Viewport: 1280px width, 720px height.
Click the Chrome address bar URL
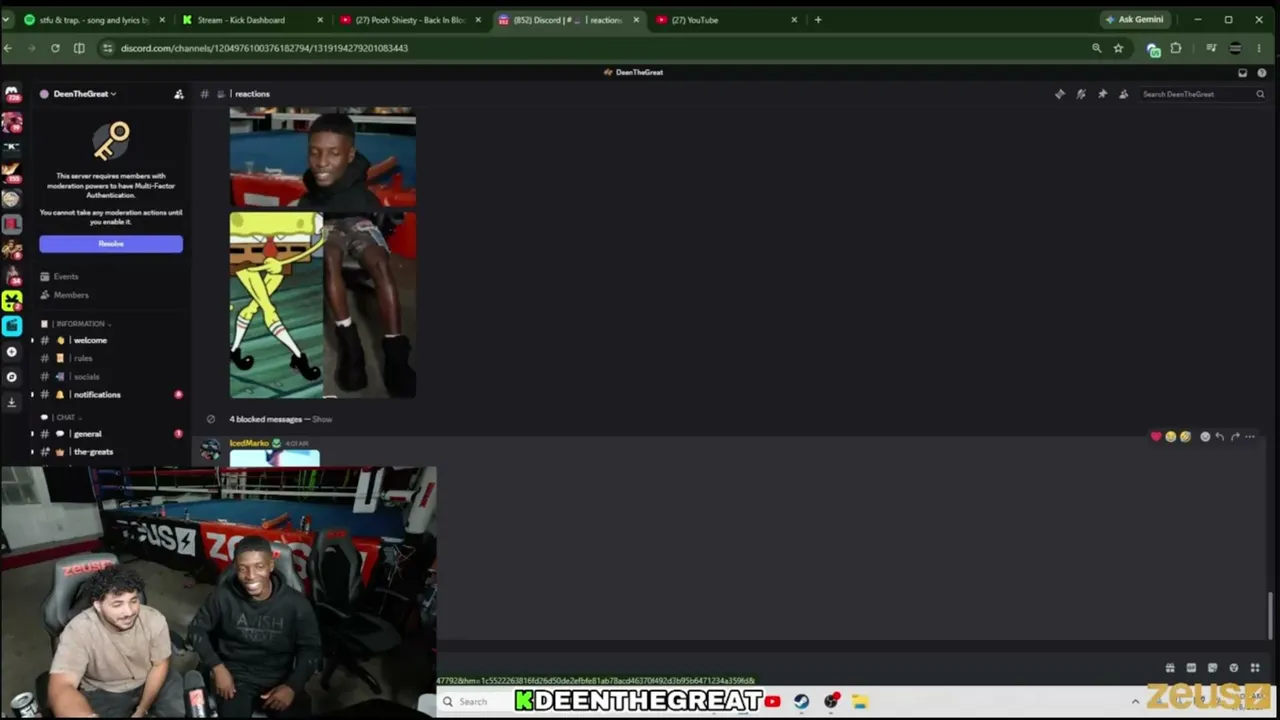[264, 48]
